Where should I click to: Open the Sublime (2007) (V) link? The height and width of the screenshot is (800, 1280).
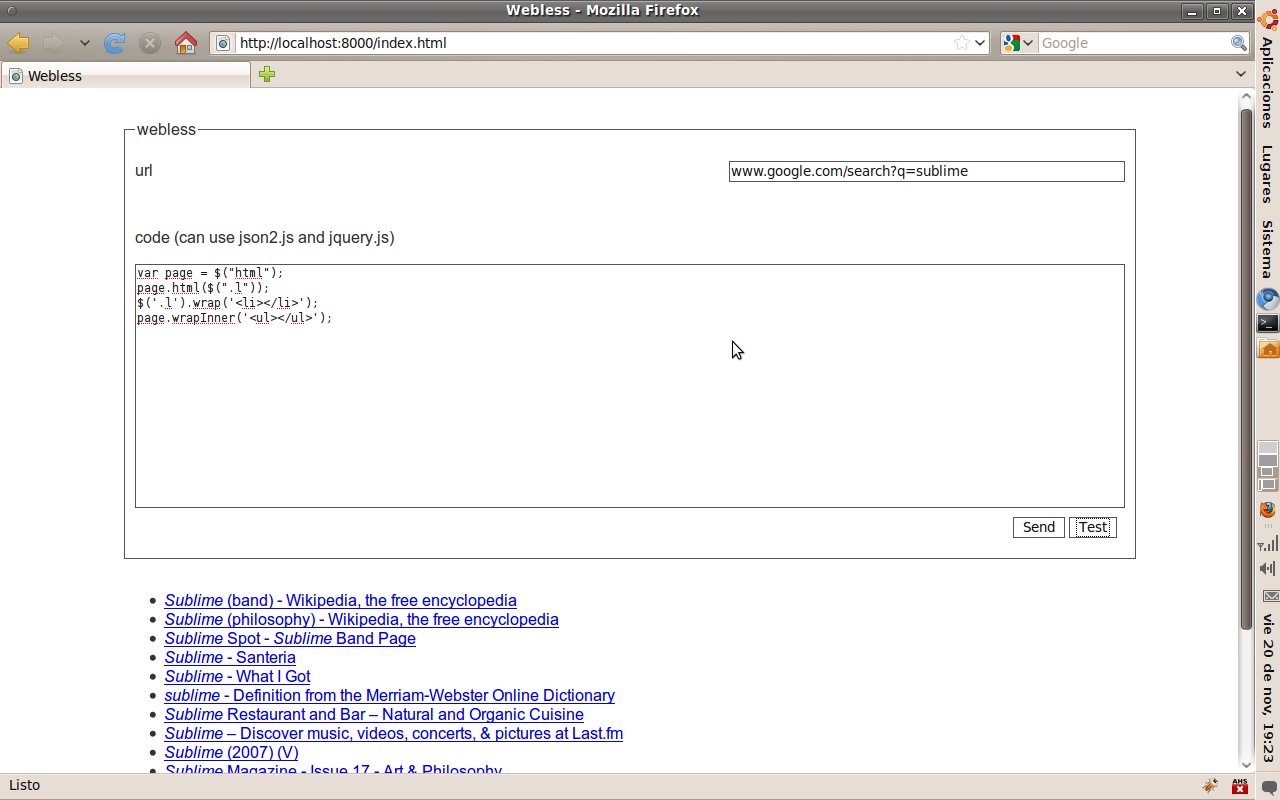point(232,752)
